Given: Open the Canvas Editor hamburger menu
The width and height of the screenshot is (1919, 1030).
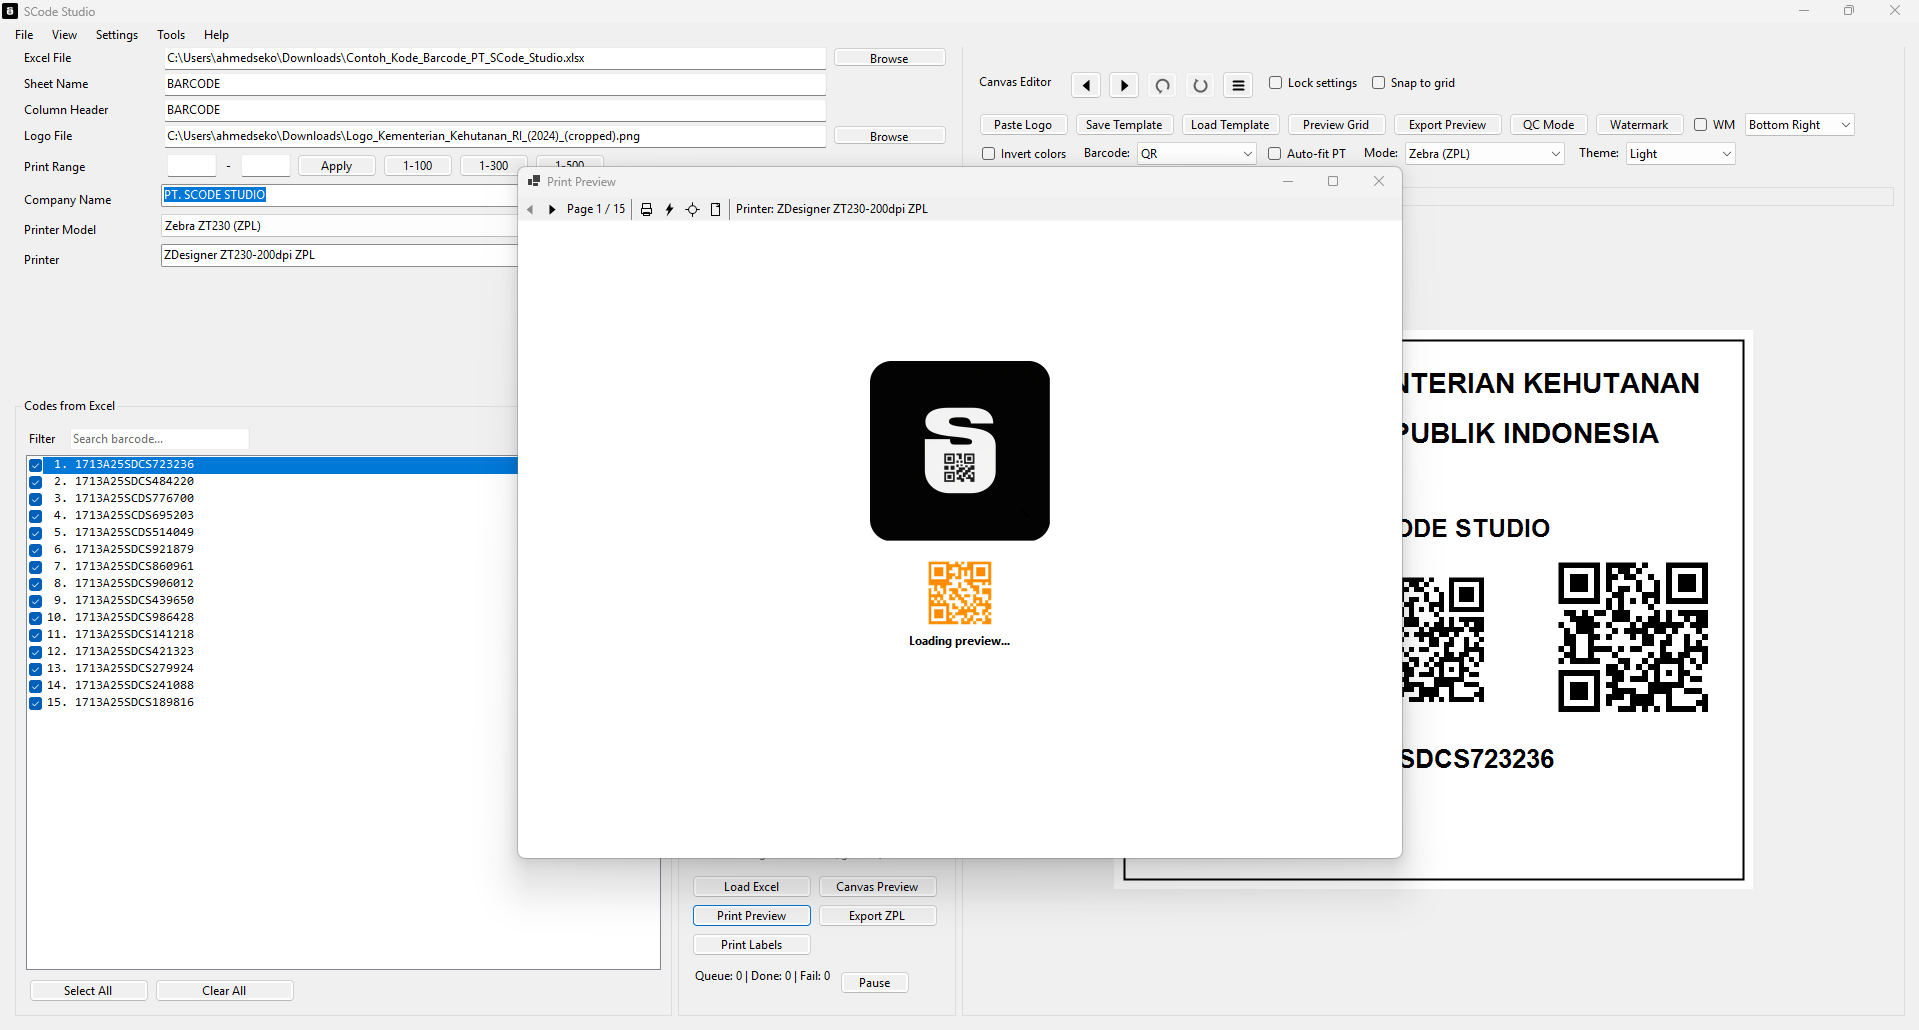Looking at the screenshot, I should coord(1238,85).
